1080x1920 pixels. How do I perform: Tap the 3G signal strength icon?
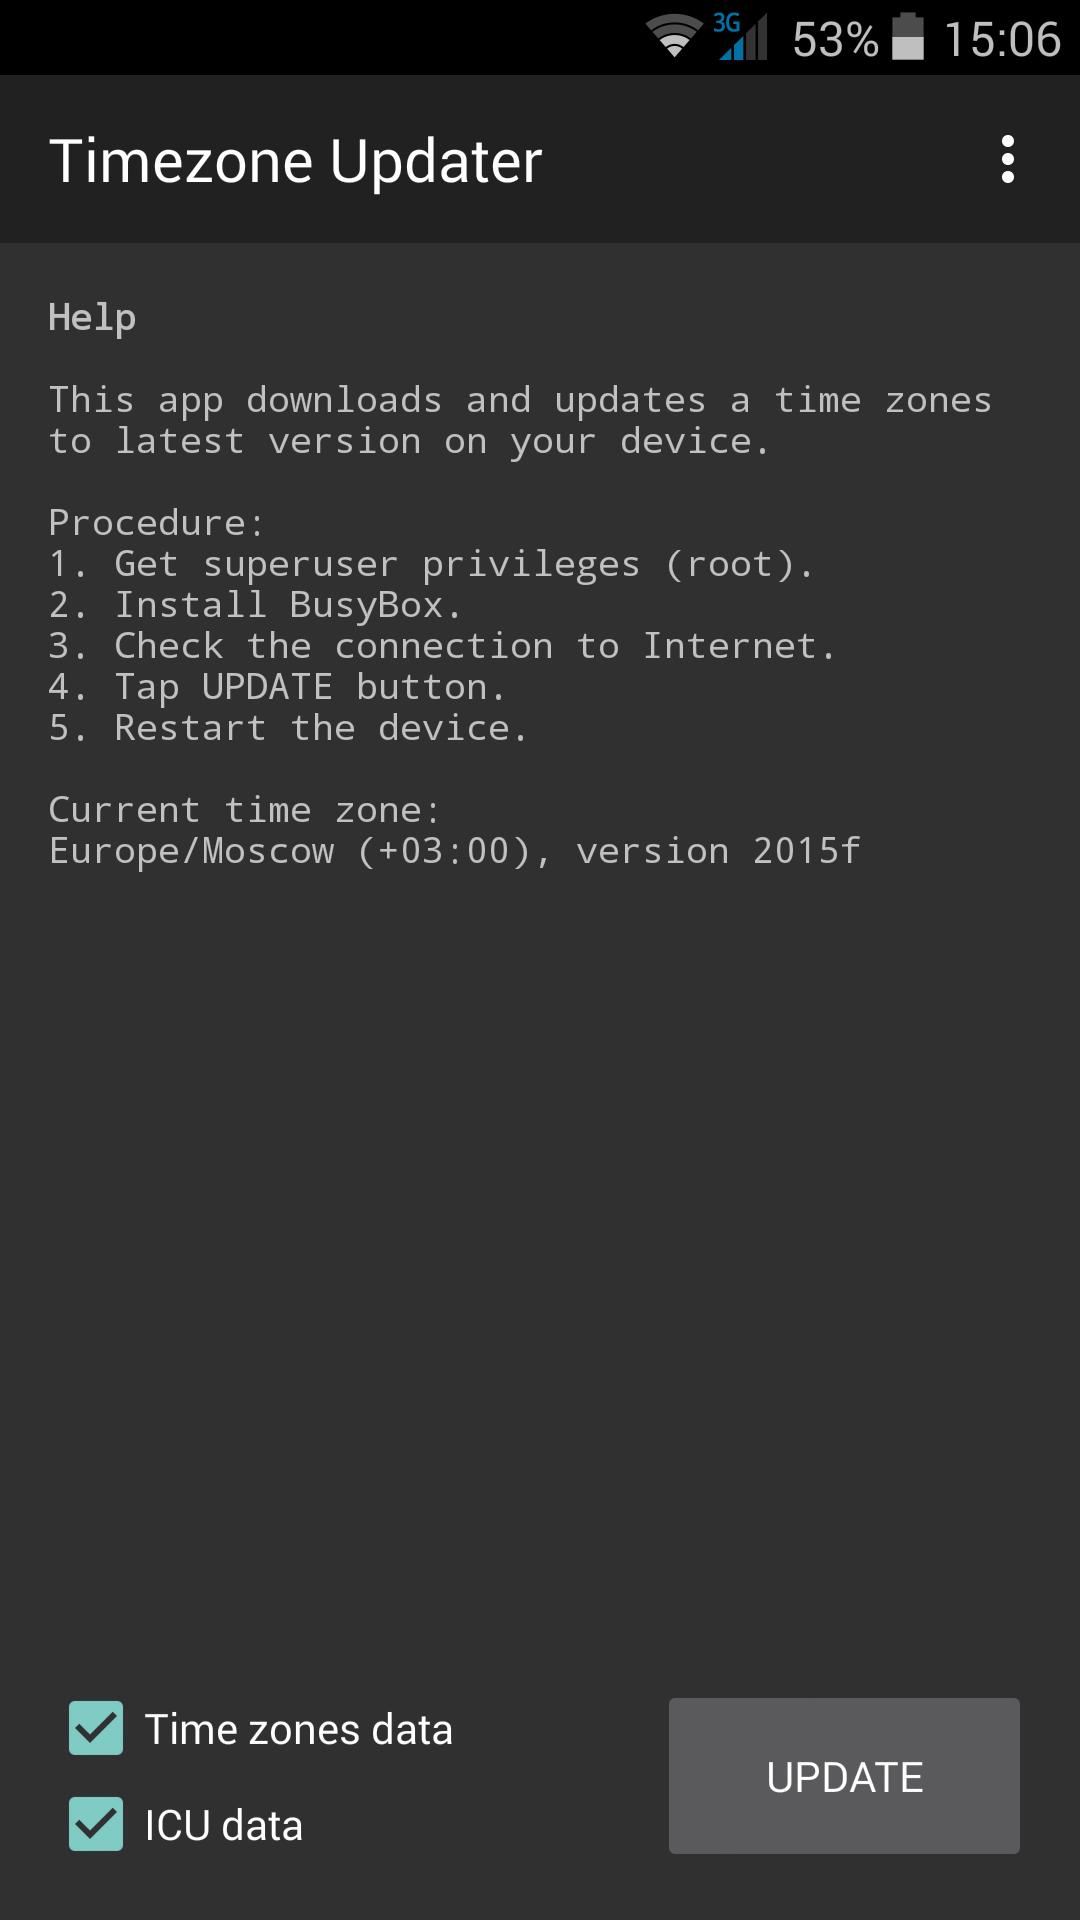(740, 37)
